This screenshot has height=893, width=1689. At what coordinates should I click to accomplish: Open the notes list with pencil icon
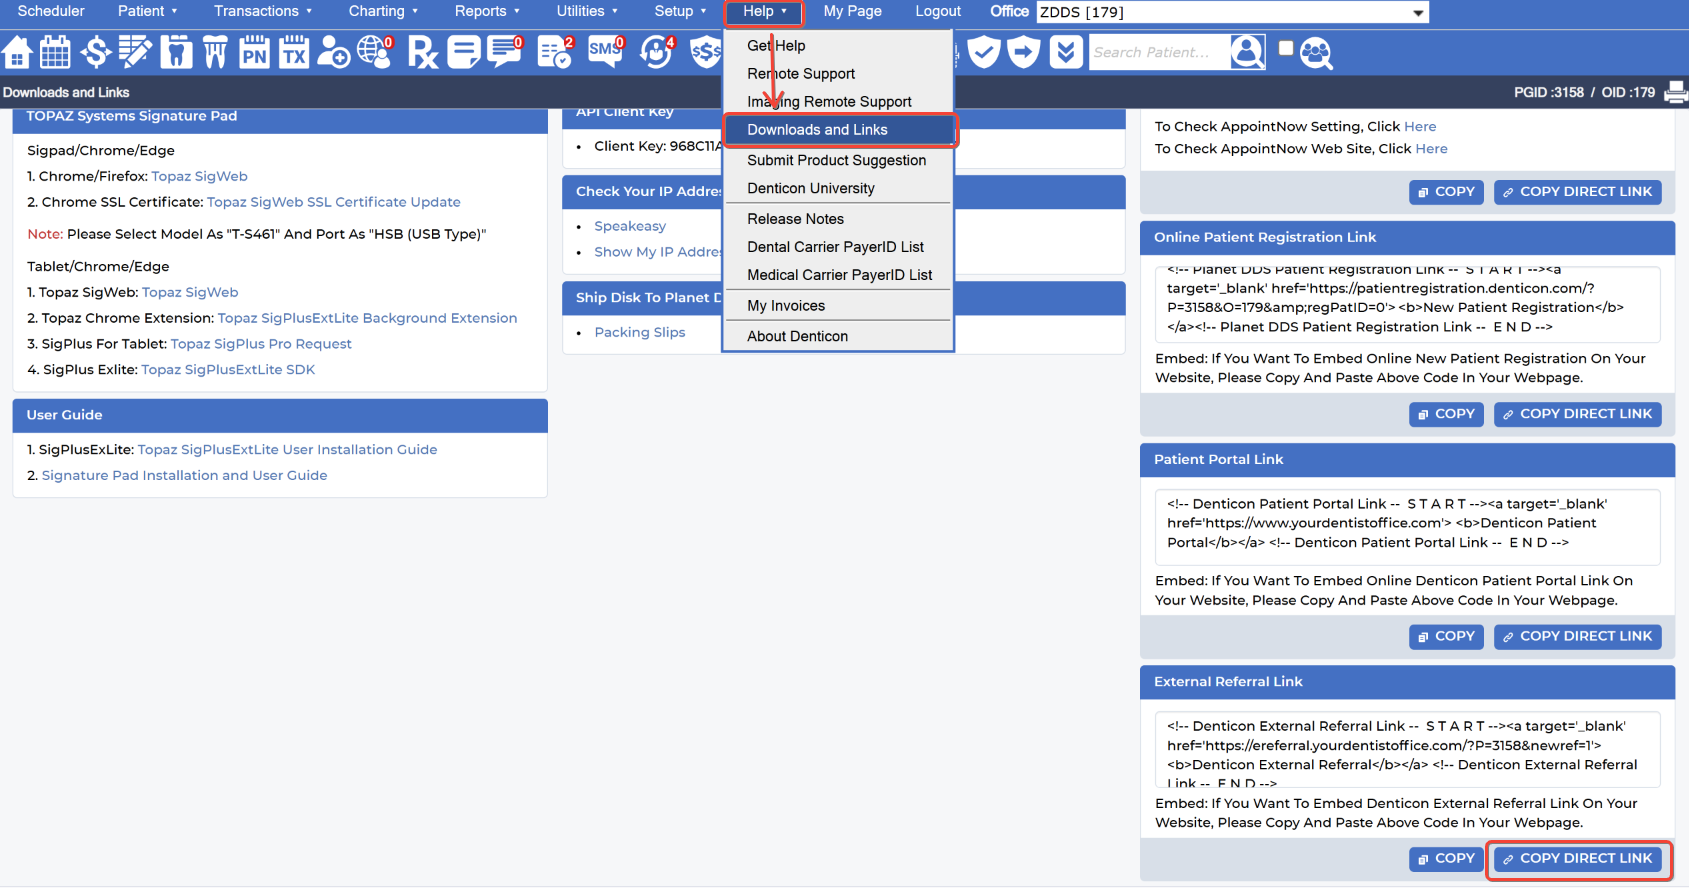(135, 51)
